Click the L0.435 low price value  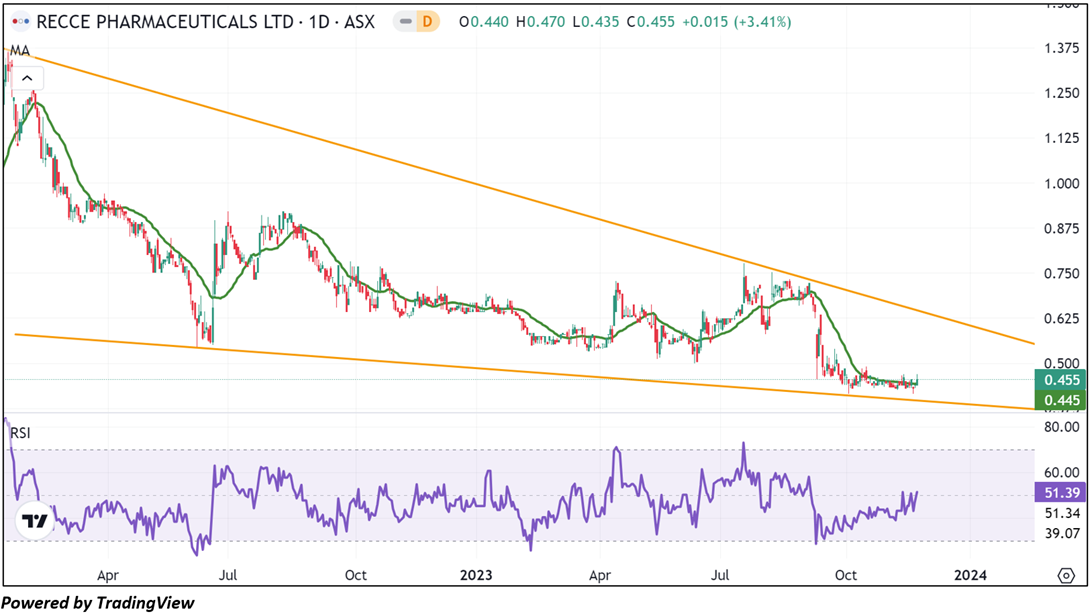coord(596,22)
